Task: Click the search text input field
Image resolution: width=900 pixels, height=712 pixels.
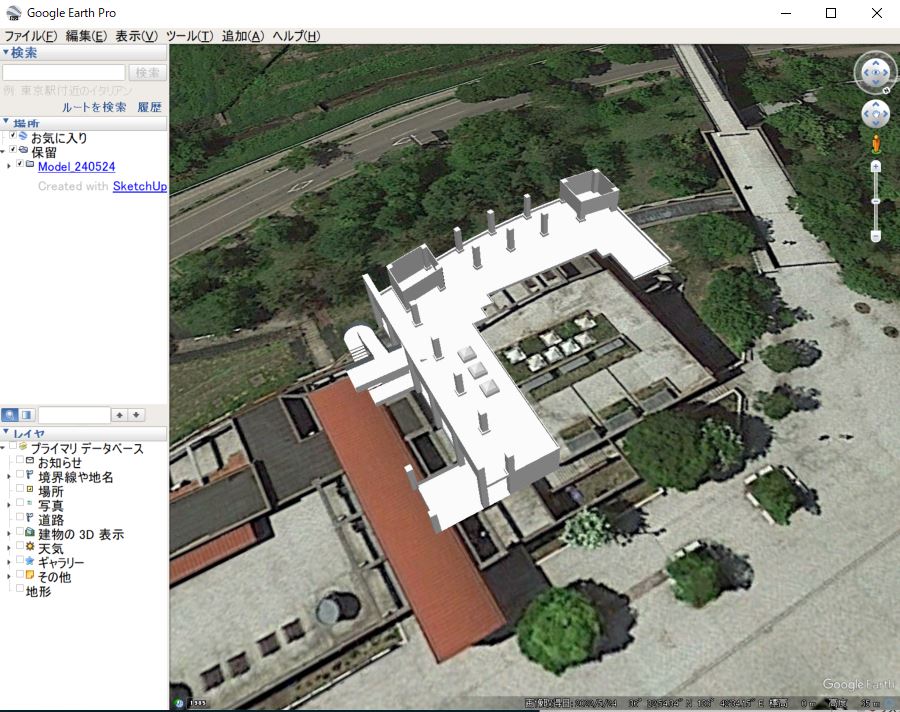Action: click(64, 73)
